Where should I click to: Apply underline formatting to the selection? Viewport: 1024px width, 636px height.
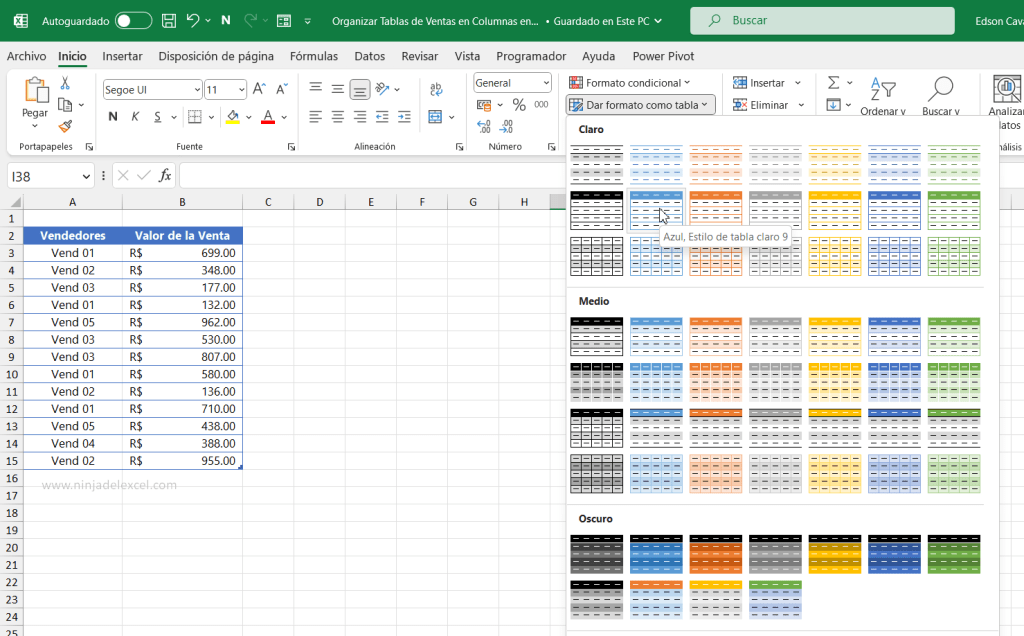click(x=157, y=116)
